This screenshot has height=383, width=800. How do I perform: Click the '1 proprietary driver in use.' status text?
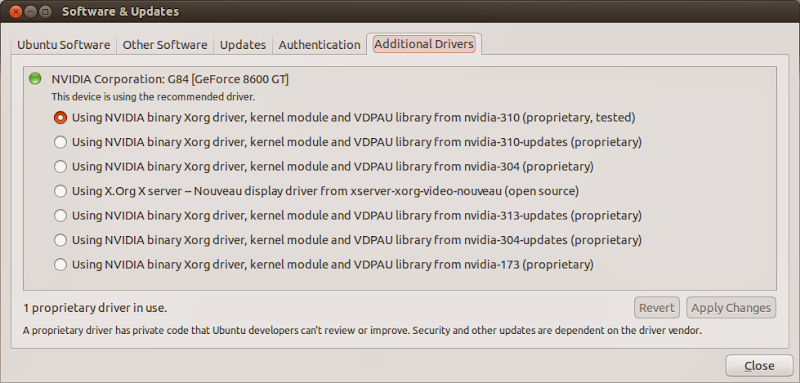[95, 308]
